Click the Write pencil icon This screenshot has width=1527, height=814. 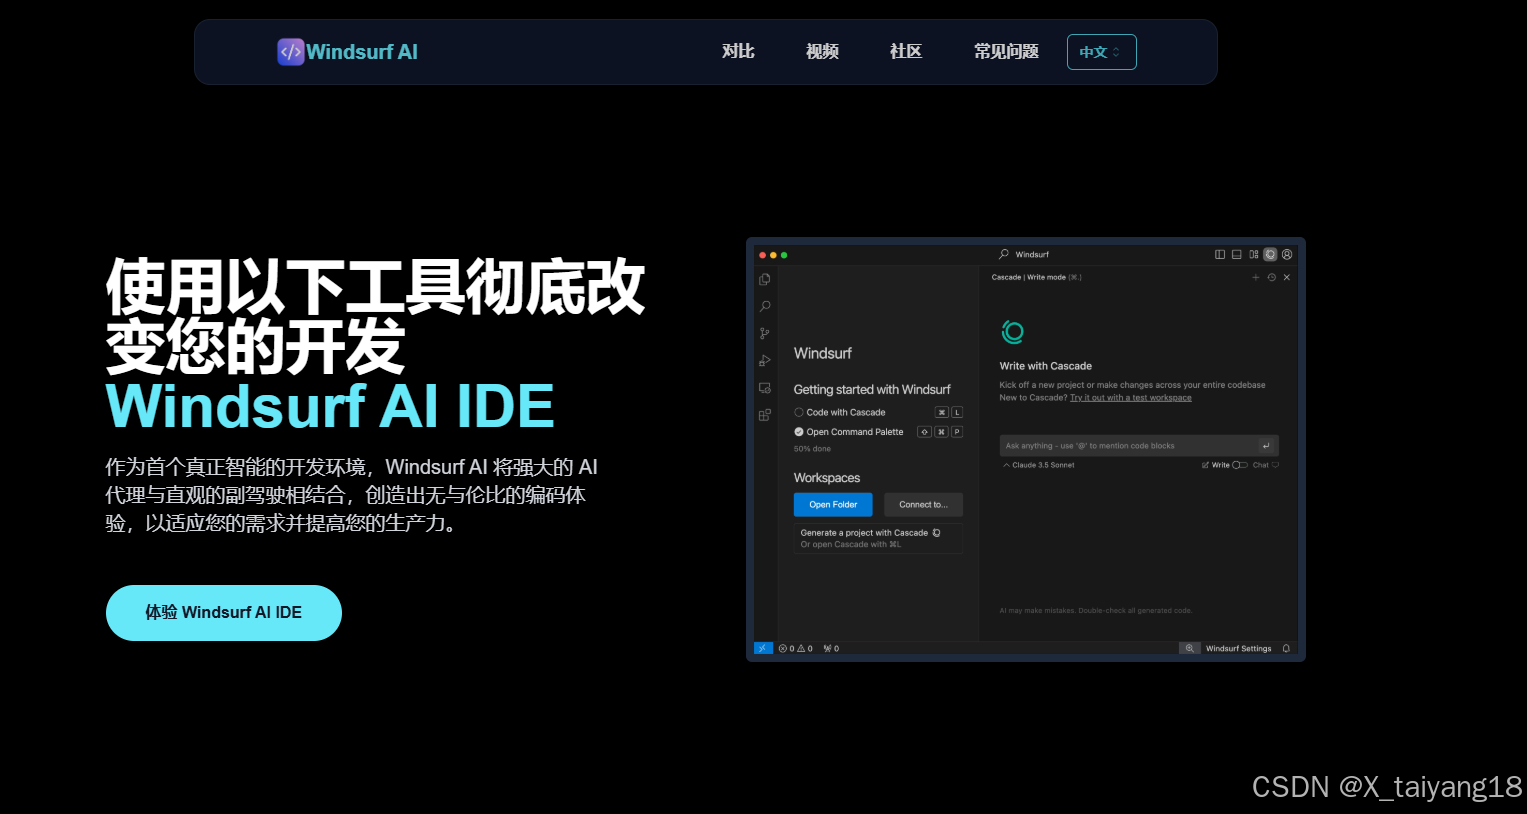(x=1205, y=465)
